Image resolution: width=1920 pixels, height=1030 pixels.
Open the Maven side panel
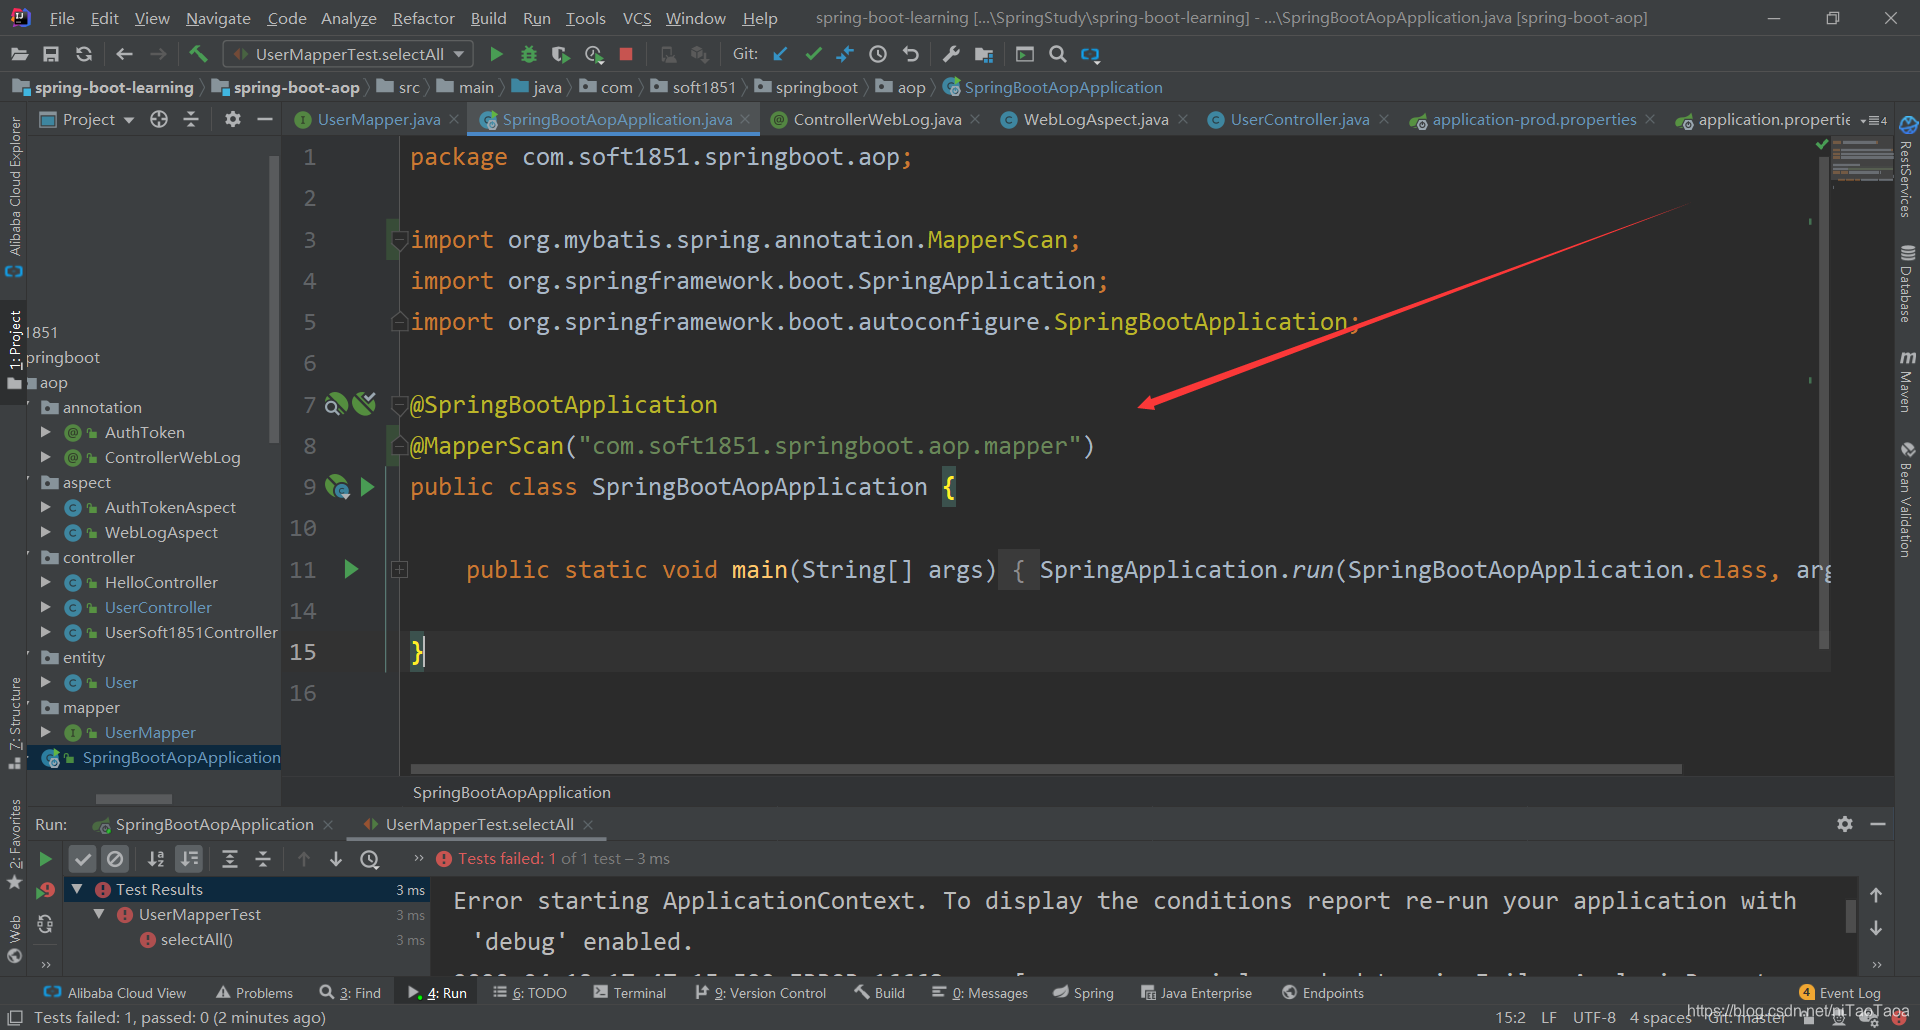tap(1907, 382)
